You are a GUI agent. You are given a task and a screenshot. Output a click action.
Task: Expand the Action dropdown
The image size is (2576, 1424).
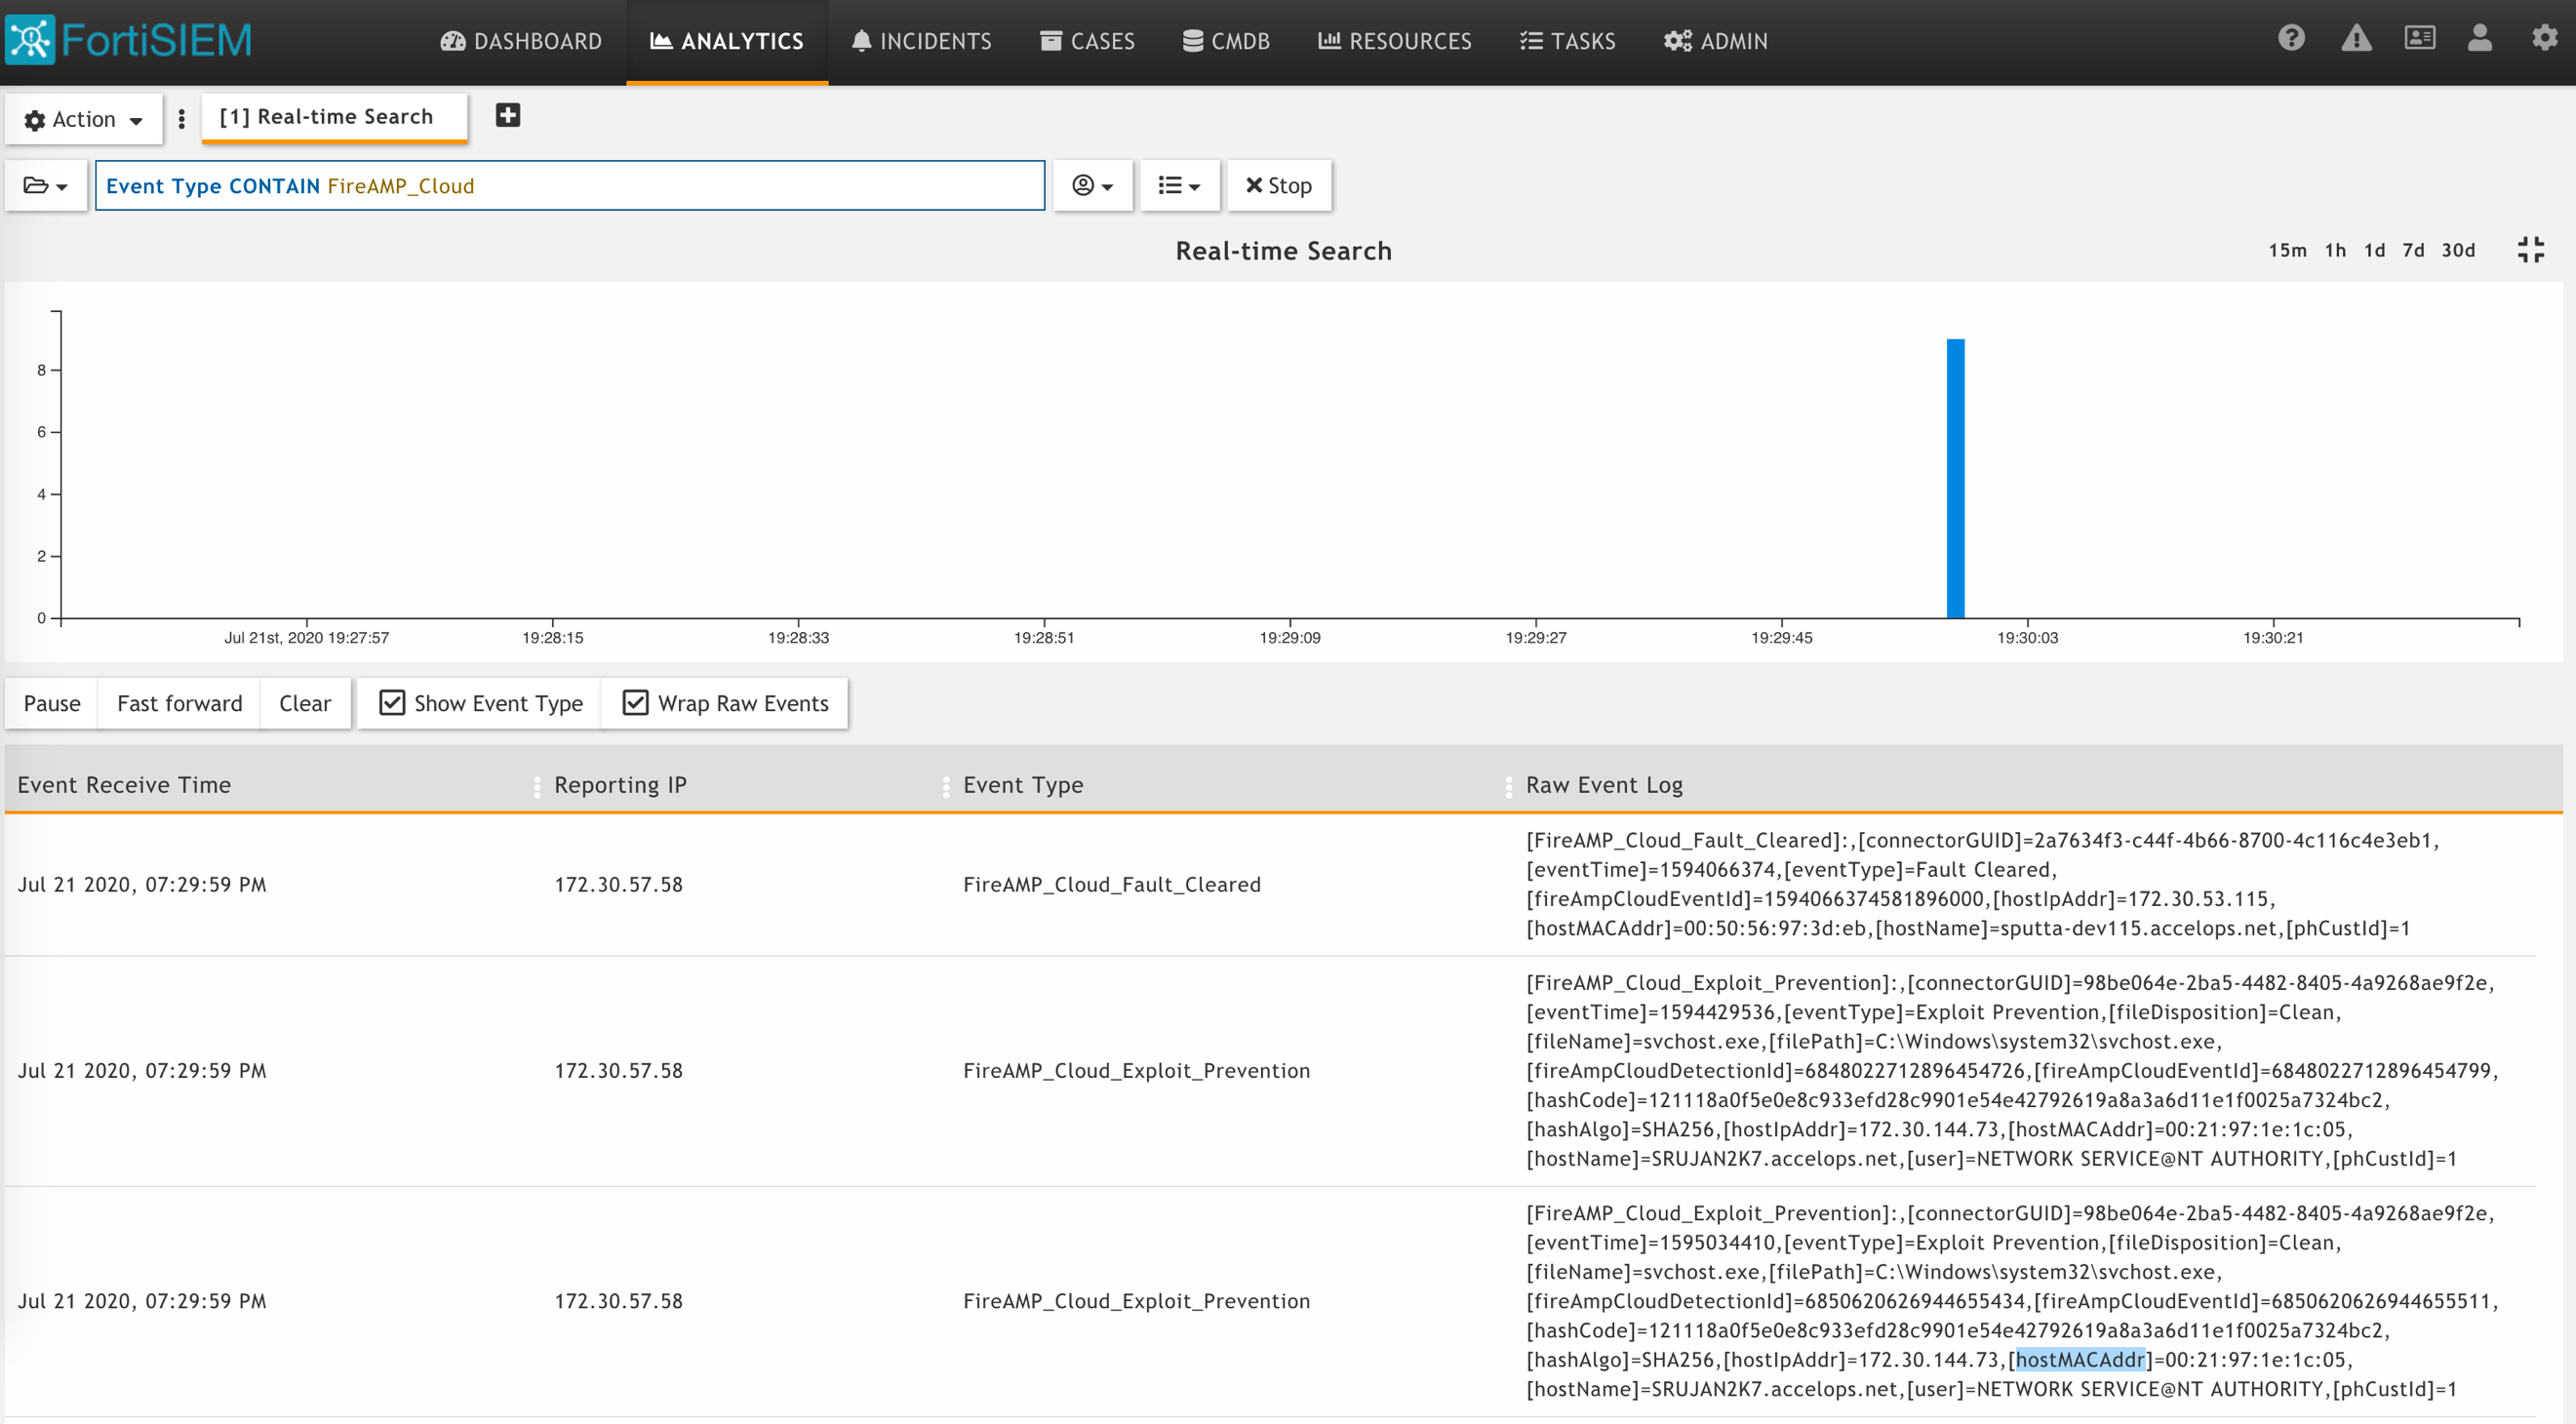coord(84,119)
